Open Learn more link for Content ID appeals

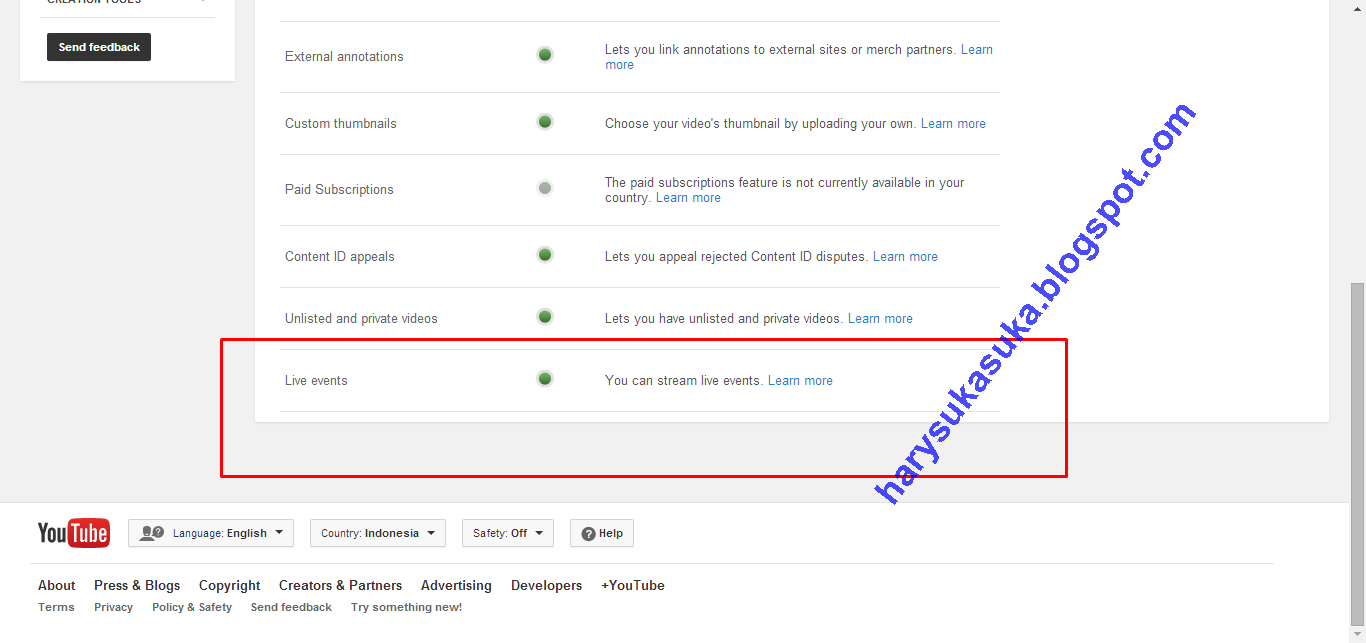click(905, 256)
